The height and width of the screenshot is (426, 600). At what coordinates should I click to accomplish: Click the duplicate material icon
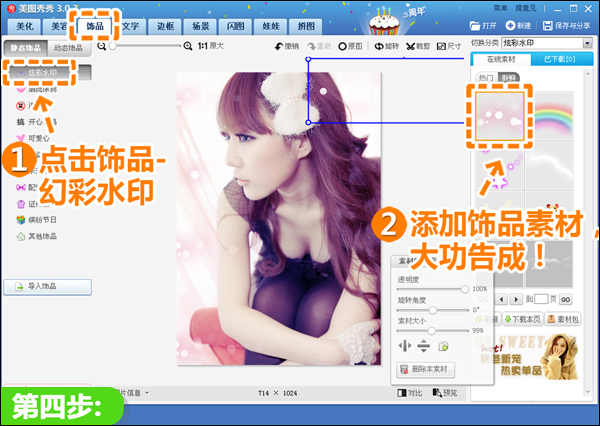[x=443, y=346]
